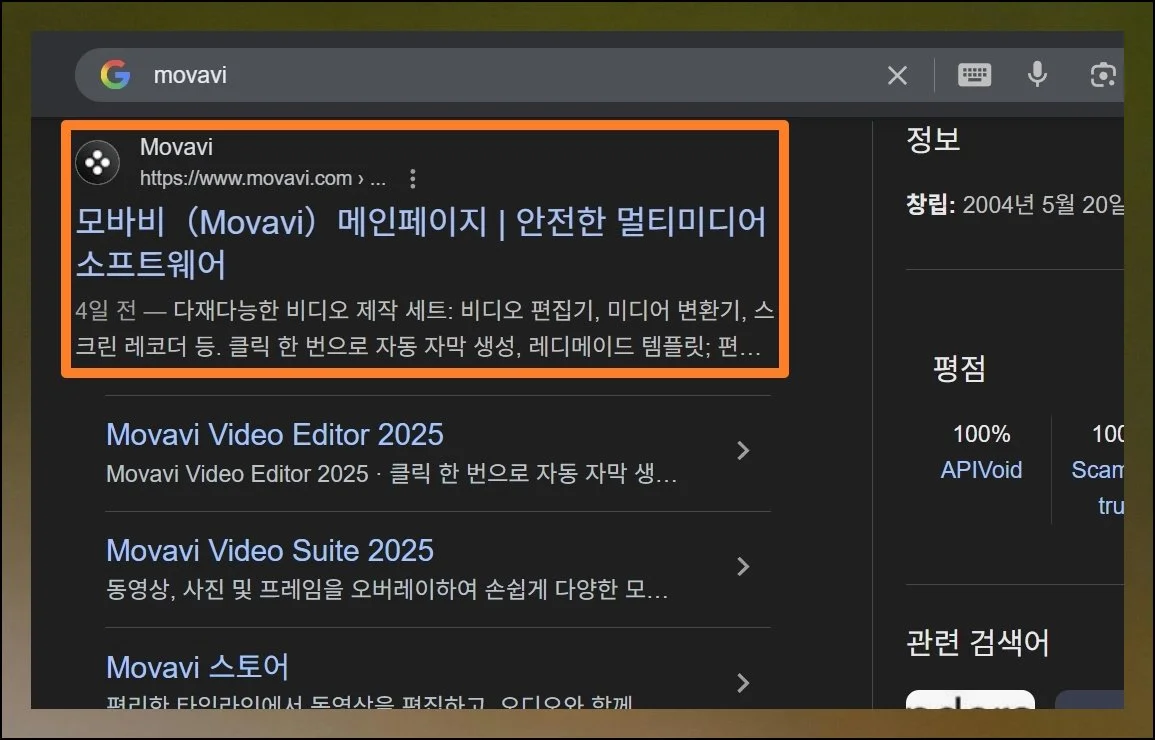Click the https://www.movavi.com URL text
The image size is (1155, 740).
coord(245,179)
